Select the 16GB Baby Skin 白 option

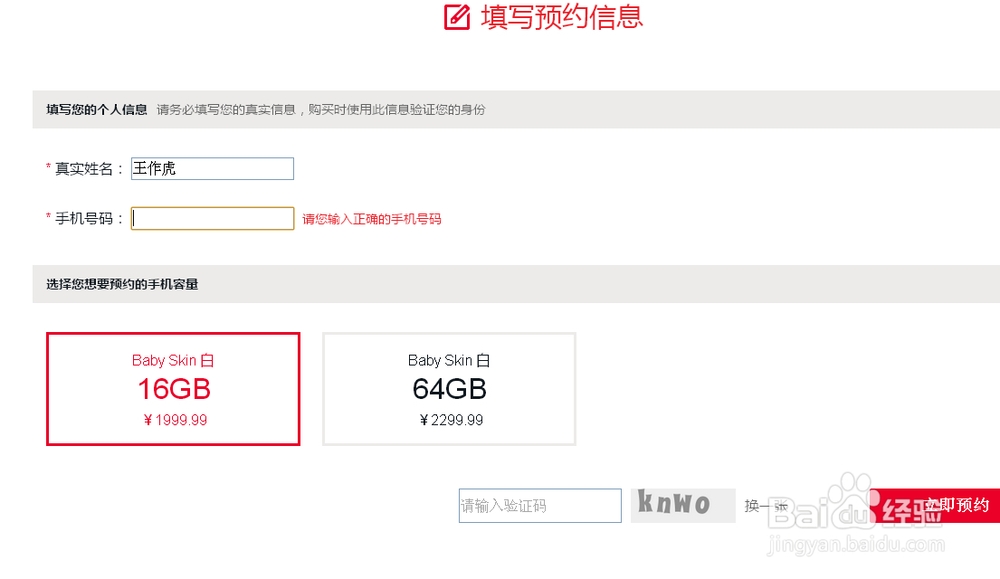(172, 388)
